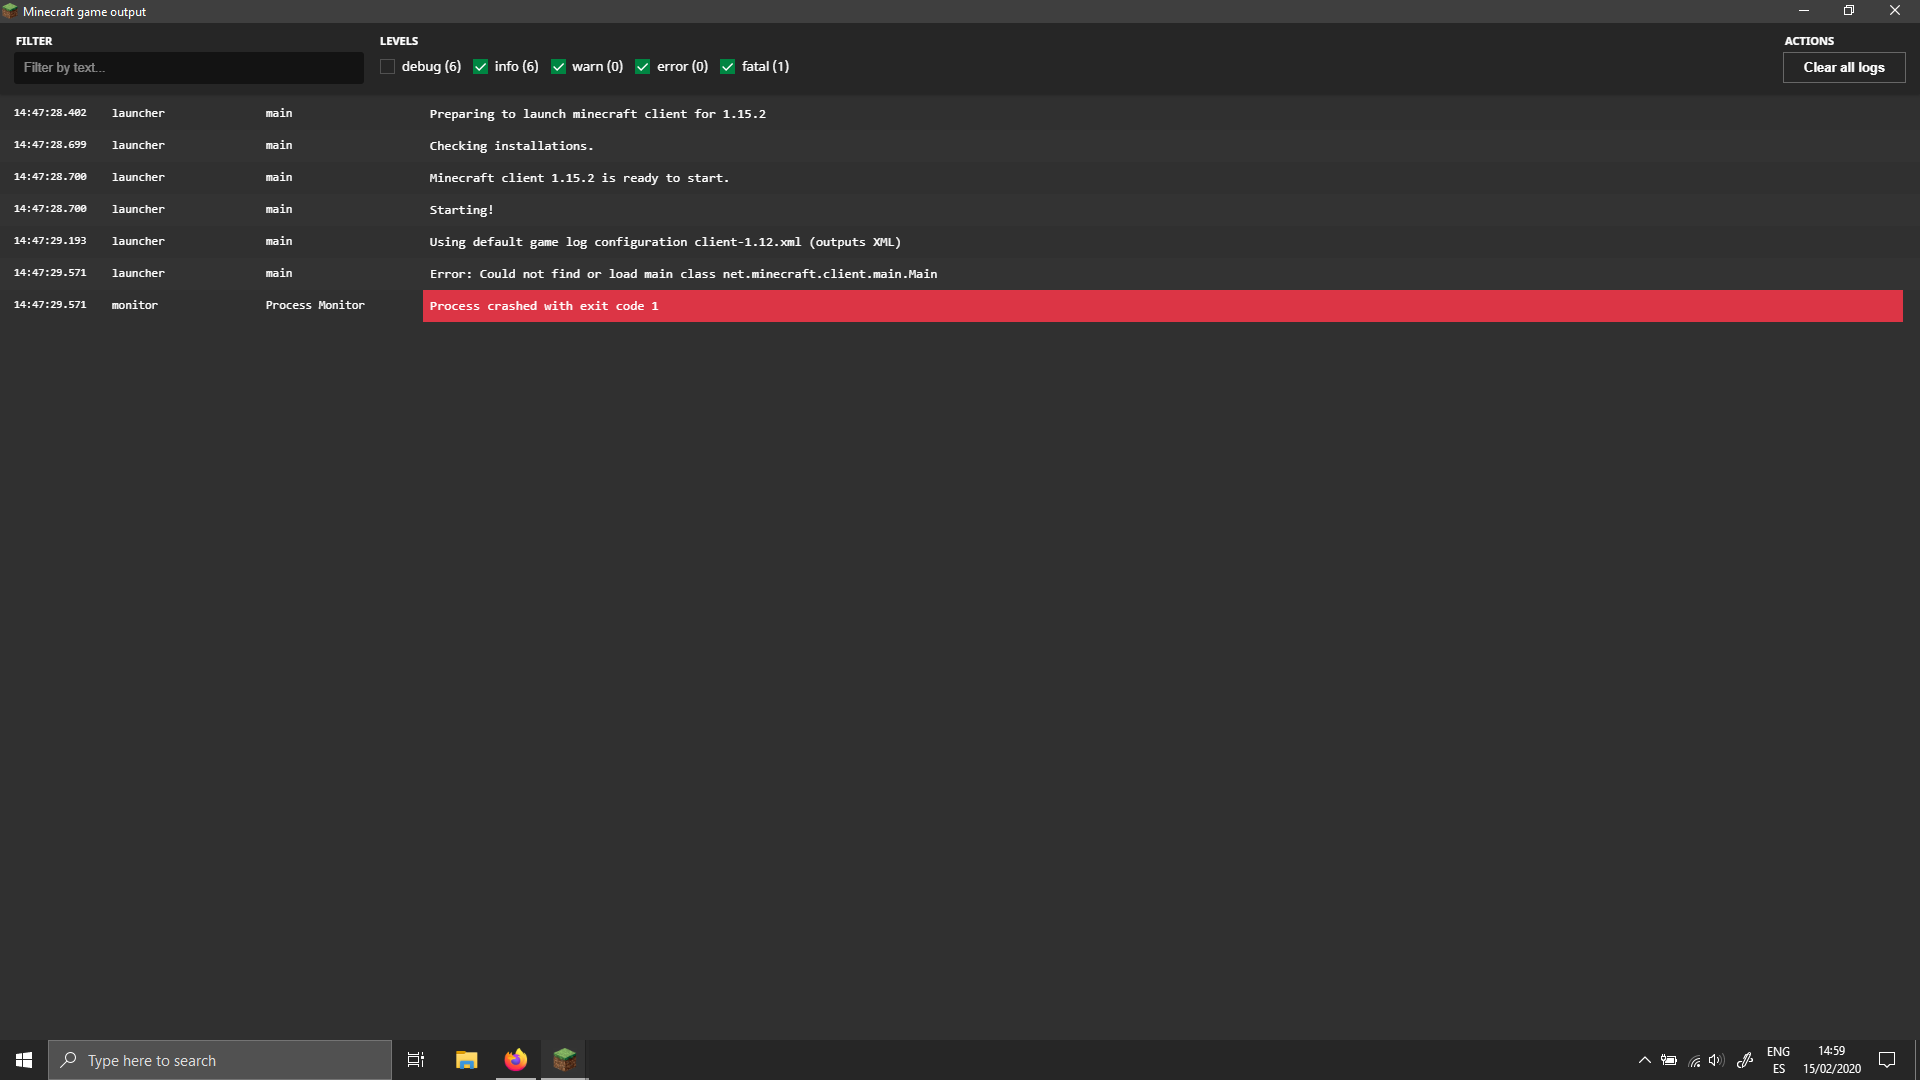
Task: Select the red Process crashed log entry
Action: coord(1160,306)
